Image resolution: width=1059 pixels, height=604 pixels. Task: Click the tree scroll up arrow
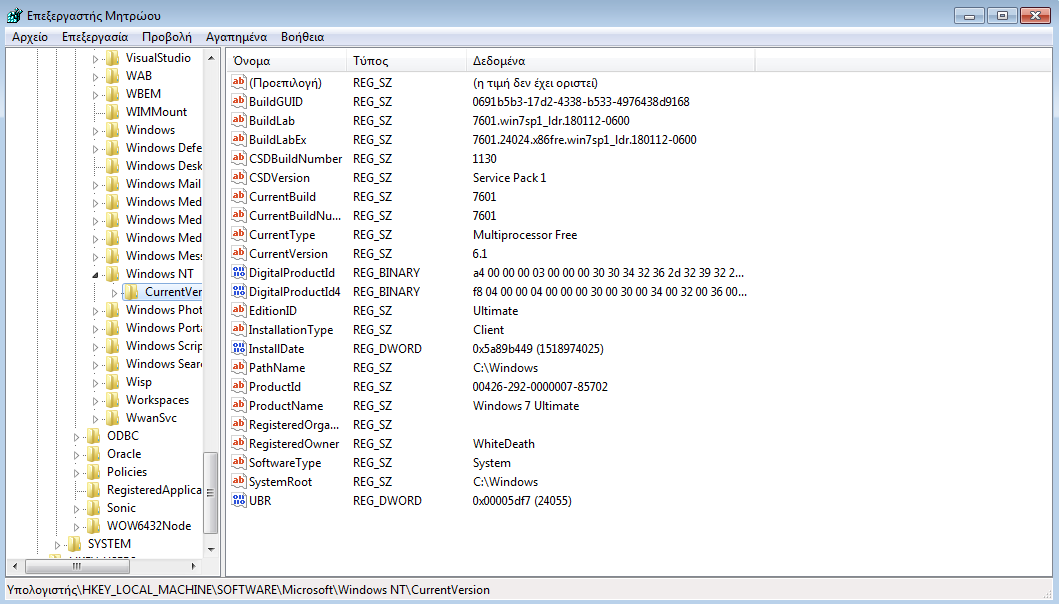(x=211, y=58)
